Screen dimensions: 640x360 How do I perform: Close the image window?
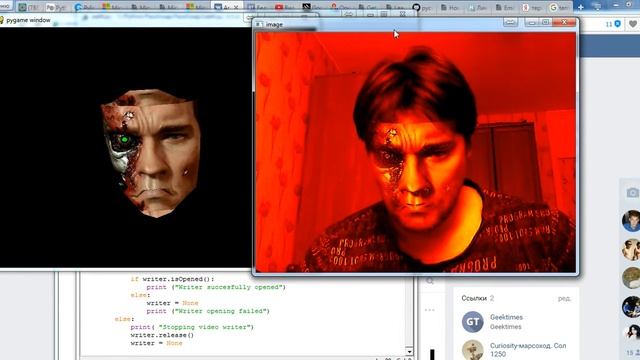pyautogui.click(x=564, y=22)
